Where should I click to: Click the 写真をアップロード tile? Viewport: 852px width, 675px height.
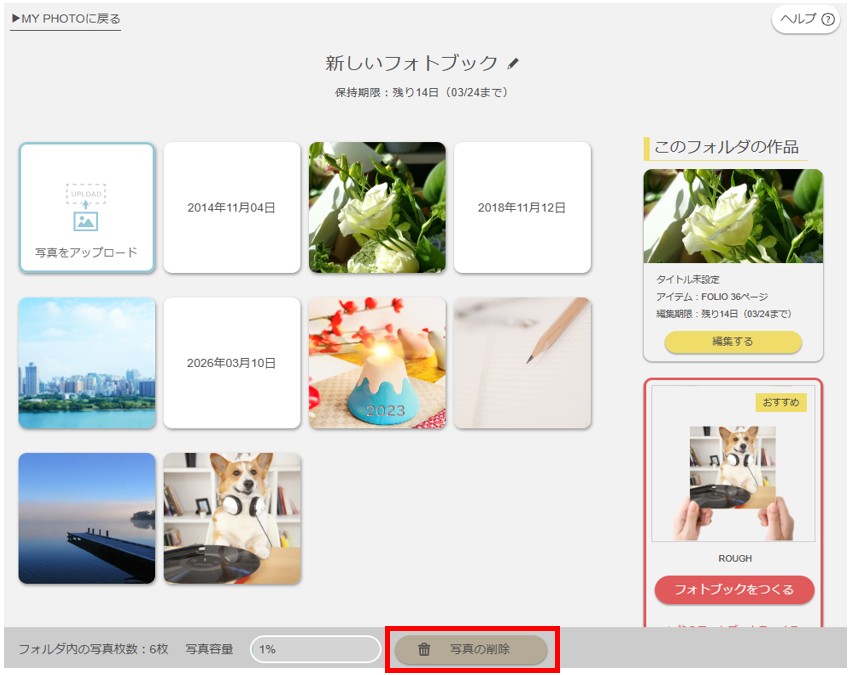[87, 208]
